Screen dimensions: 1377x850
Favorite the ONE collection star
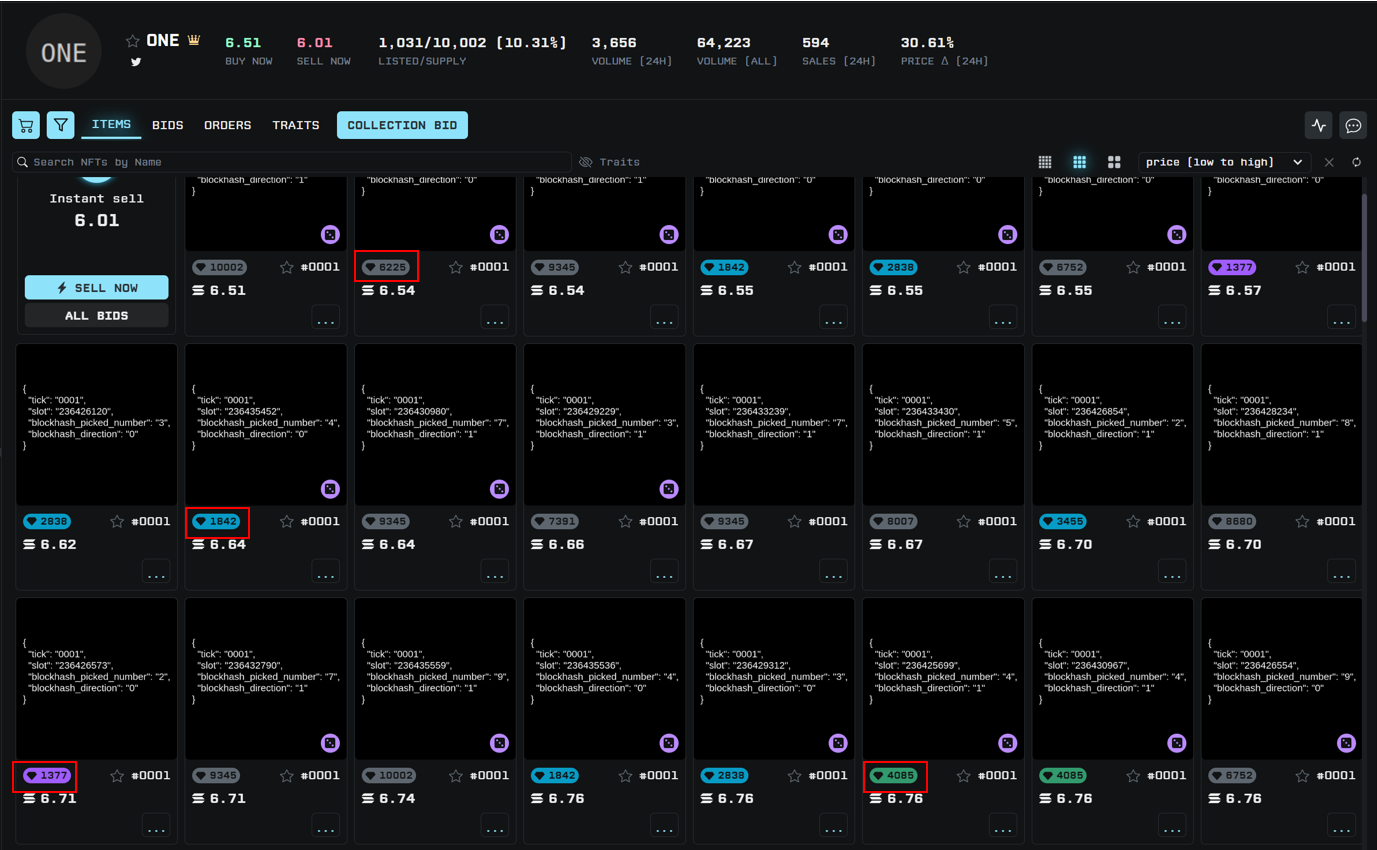pos(132,41)
